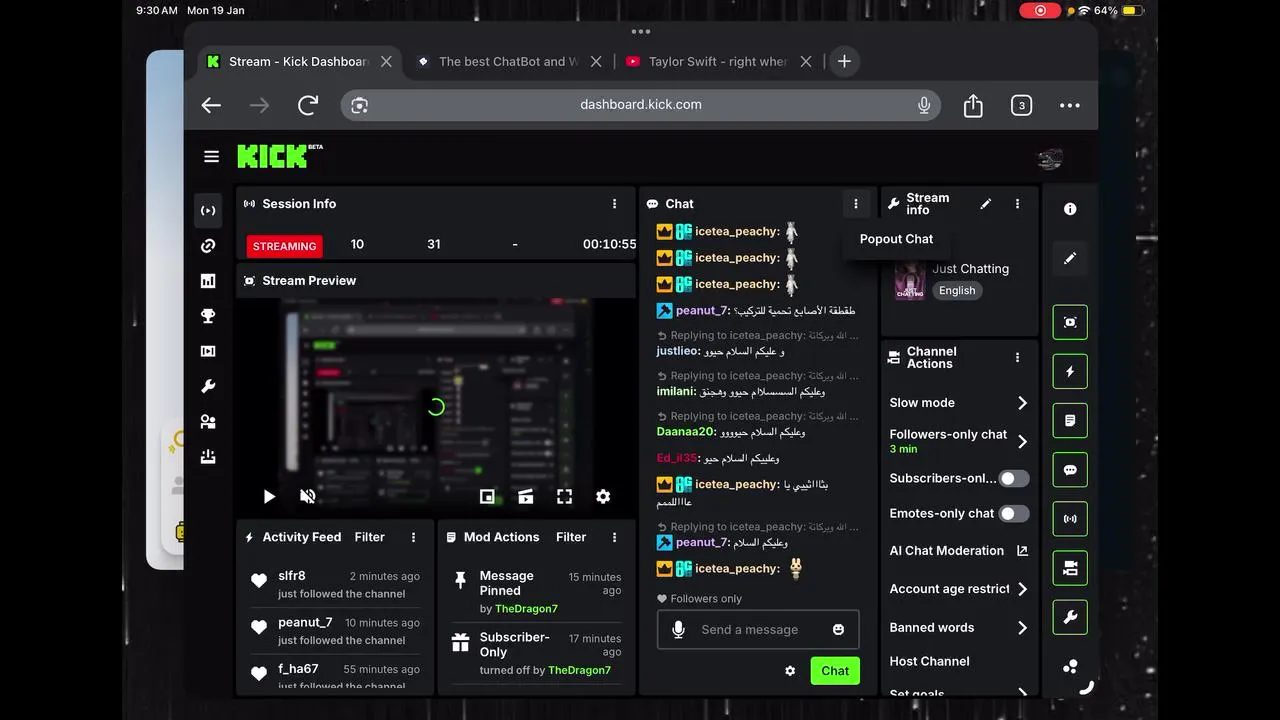Viewport: 1280px width, 720px height.
Task: Click the info icon in right rail
Action: coord(1070,209)
